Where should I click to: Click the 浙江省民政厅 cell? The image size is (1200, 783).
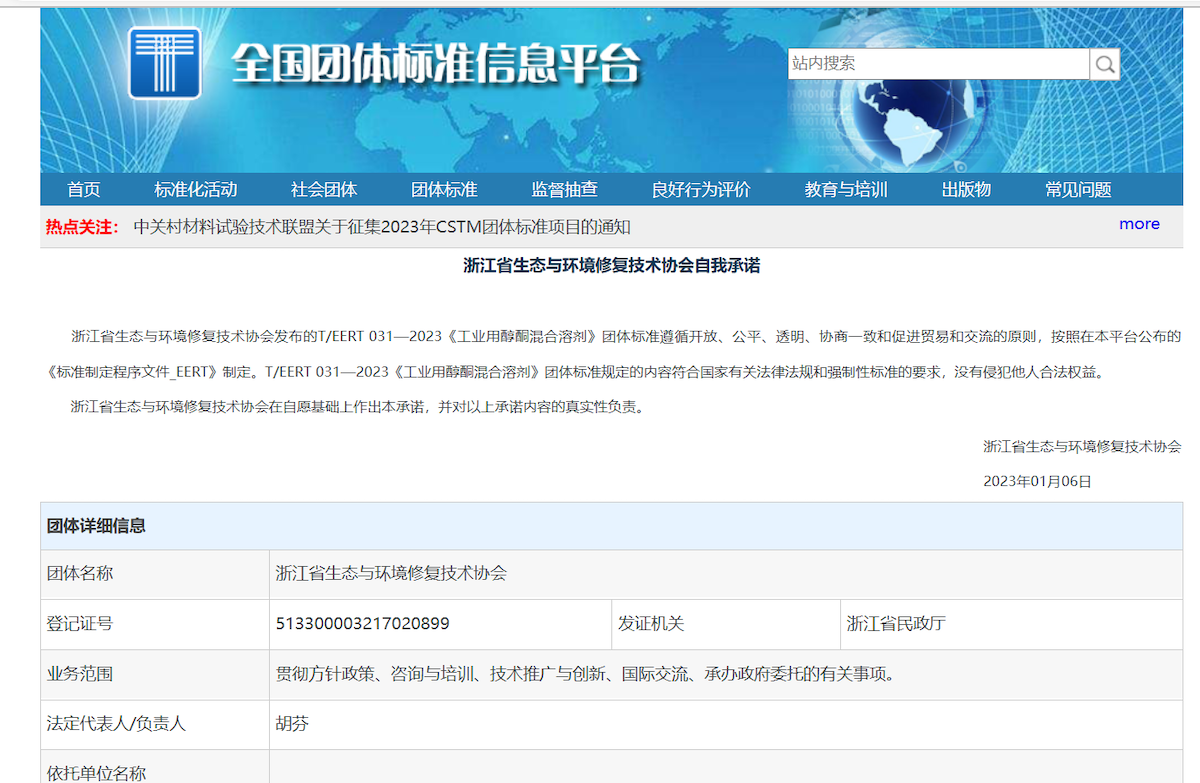[1012, 624]
